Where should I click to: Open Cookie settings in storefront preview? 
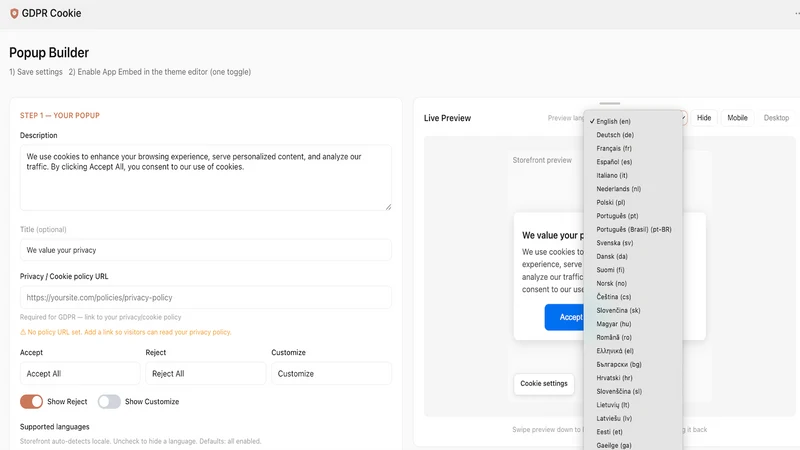point(544,384)
